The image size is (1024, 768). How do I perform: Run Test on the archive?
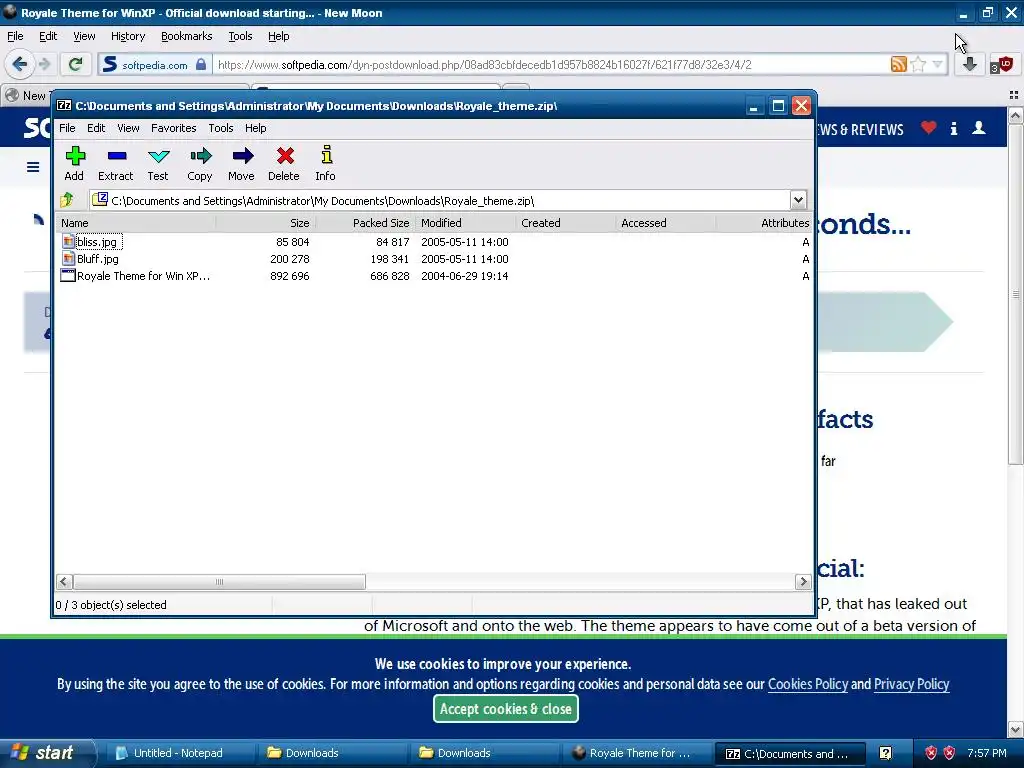tap(158, 163)
